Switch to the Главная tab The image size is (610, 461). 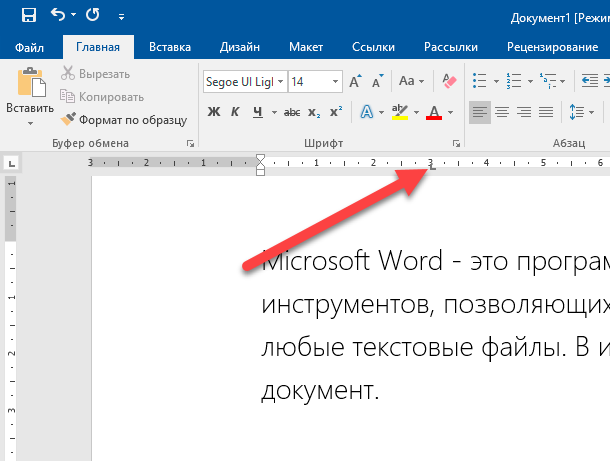98,47
